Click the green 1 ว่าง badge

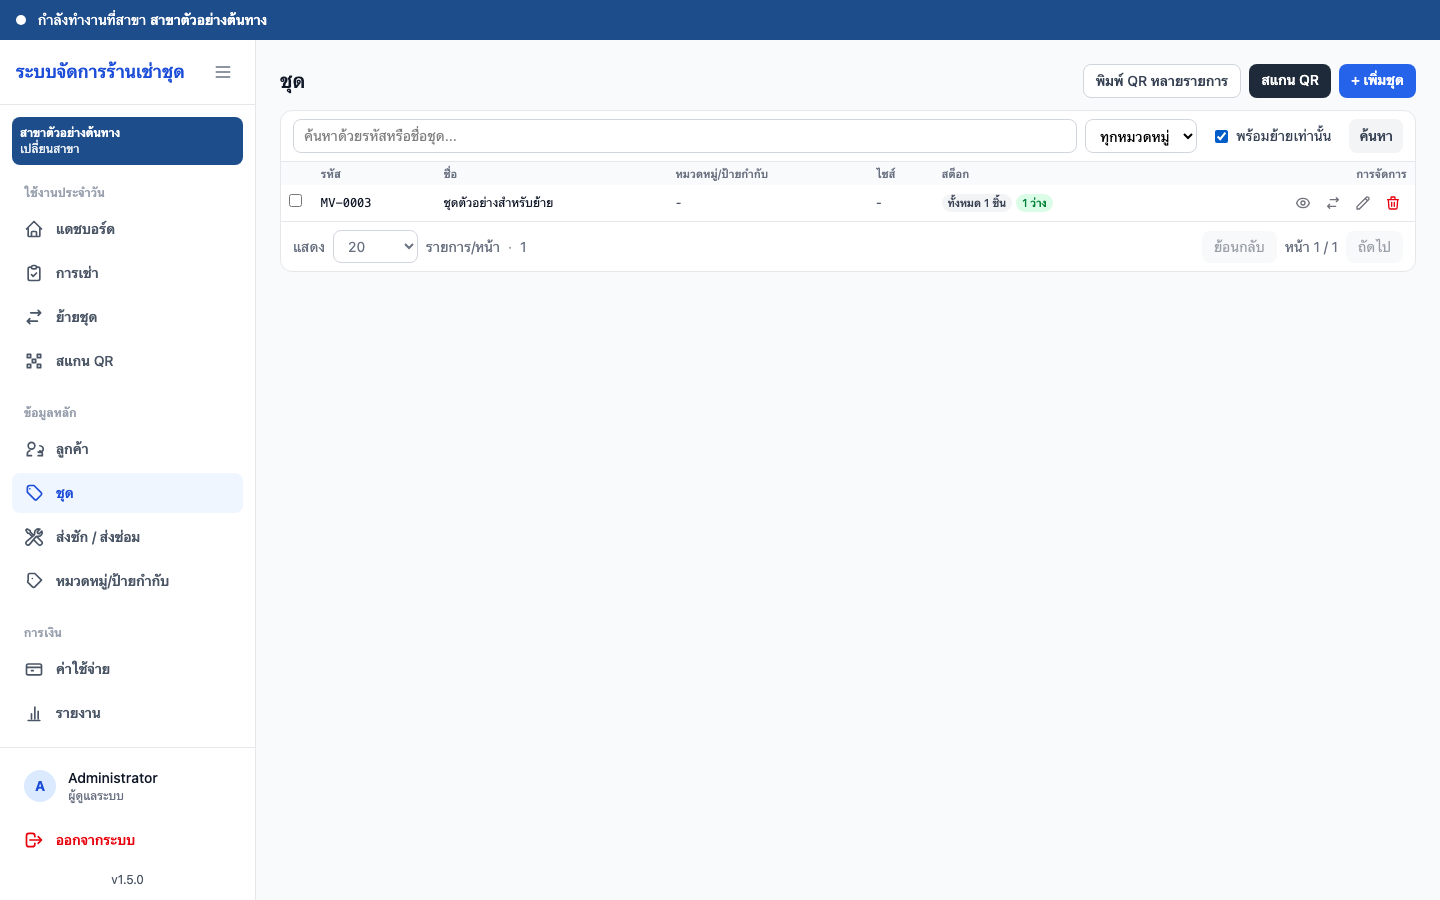pos(1034,203)
